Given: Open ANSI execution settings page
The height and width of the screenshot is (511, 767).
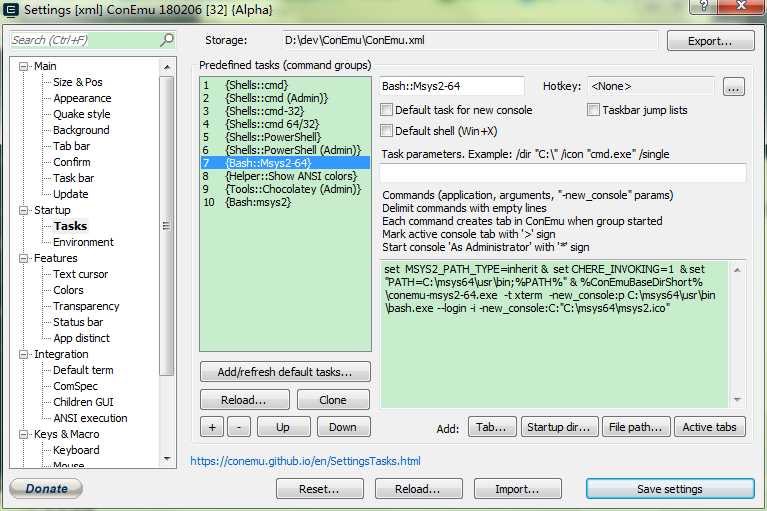Looking at the screenshot, I should coord(90,418).
